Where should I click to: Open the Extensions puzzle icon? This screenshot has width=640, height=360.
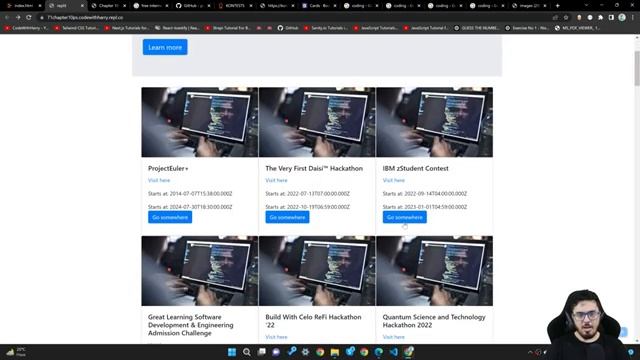click(600, 18)
